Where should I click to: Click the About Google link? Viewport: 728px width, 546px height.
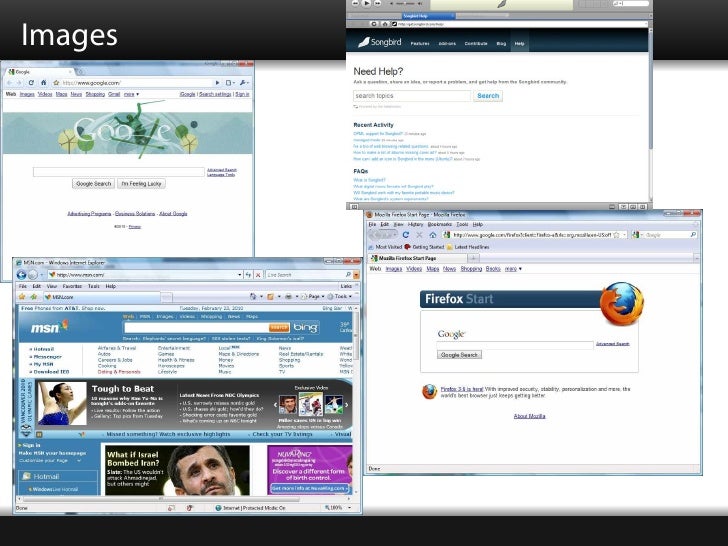pos(173,214)
